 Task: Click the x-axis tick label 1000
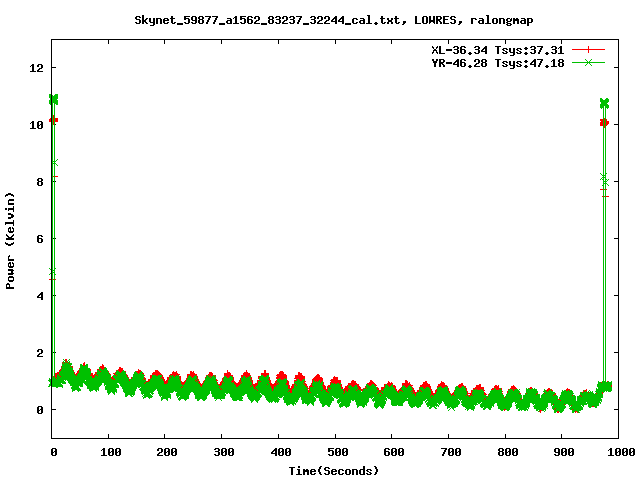coord(621,452)
